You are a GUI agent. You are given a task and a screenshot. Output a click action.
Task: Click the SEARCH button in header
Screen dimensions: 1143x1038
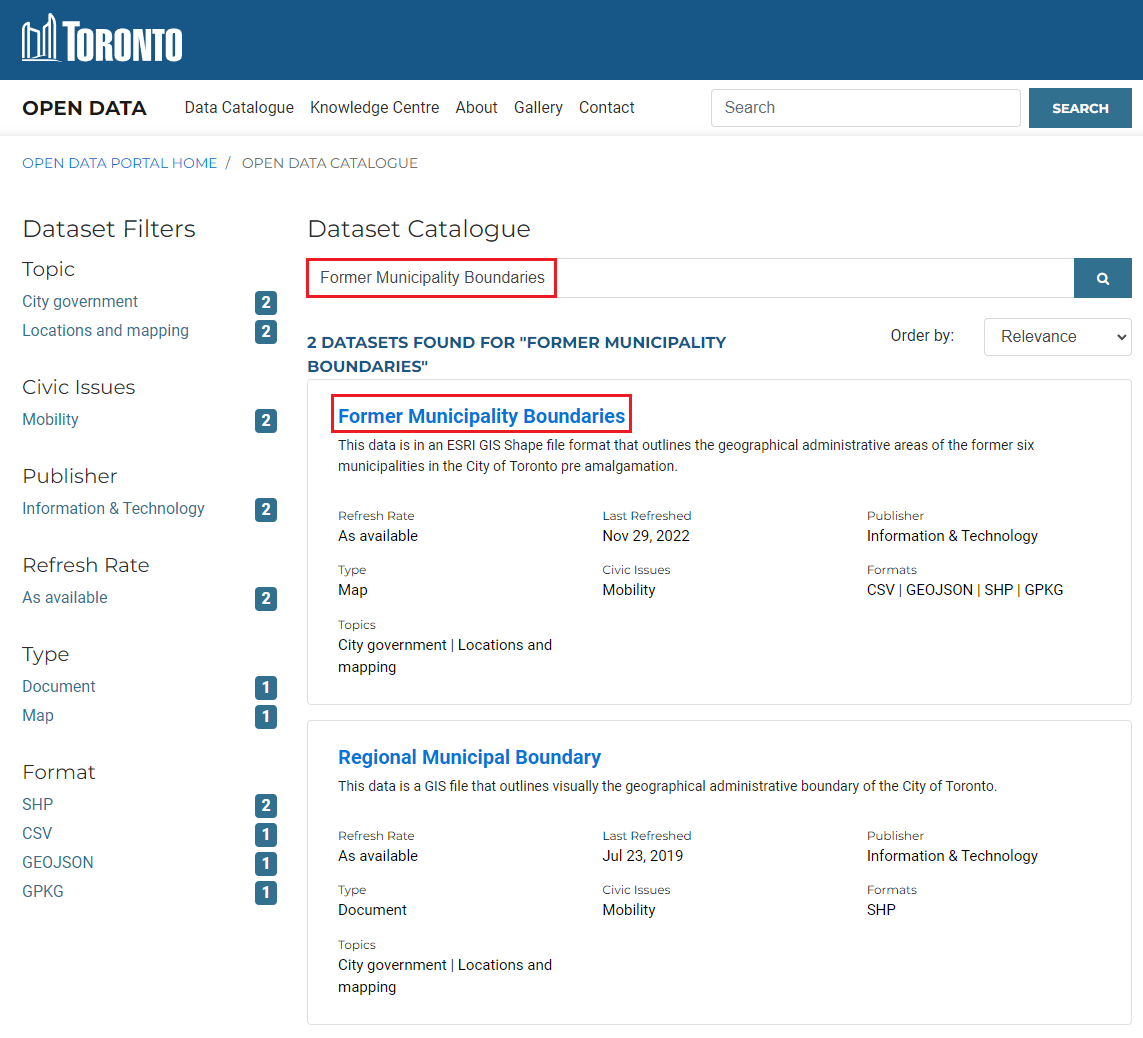(x=1080, y=108)
